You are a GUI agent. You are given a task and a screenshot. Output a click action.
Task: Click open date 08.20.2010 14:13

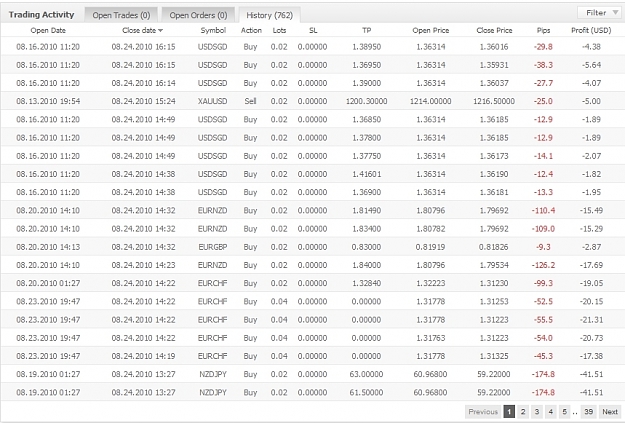(48, 247)
